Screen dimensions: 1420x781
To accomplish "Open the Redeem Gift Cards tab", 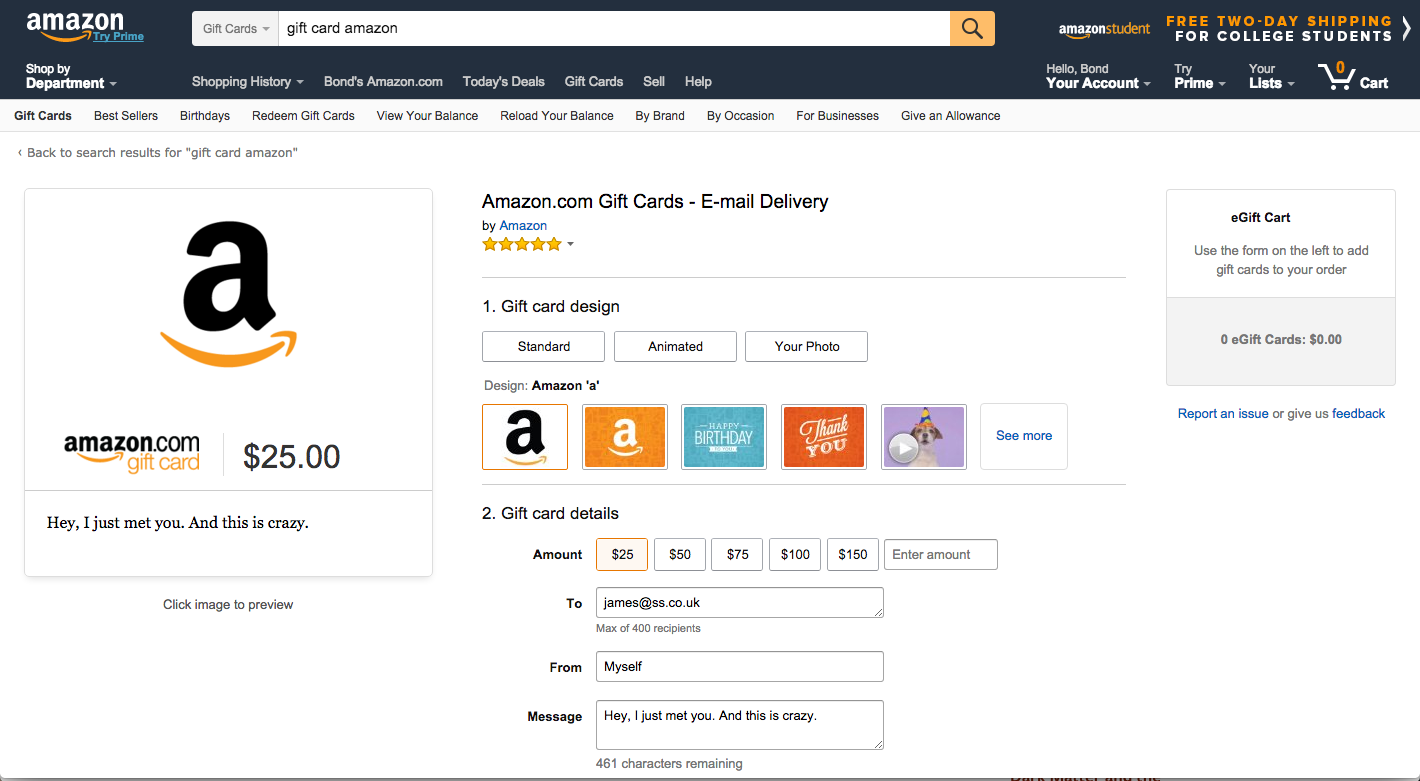I will tap(303, 116).
